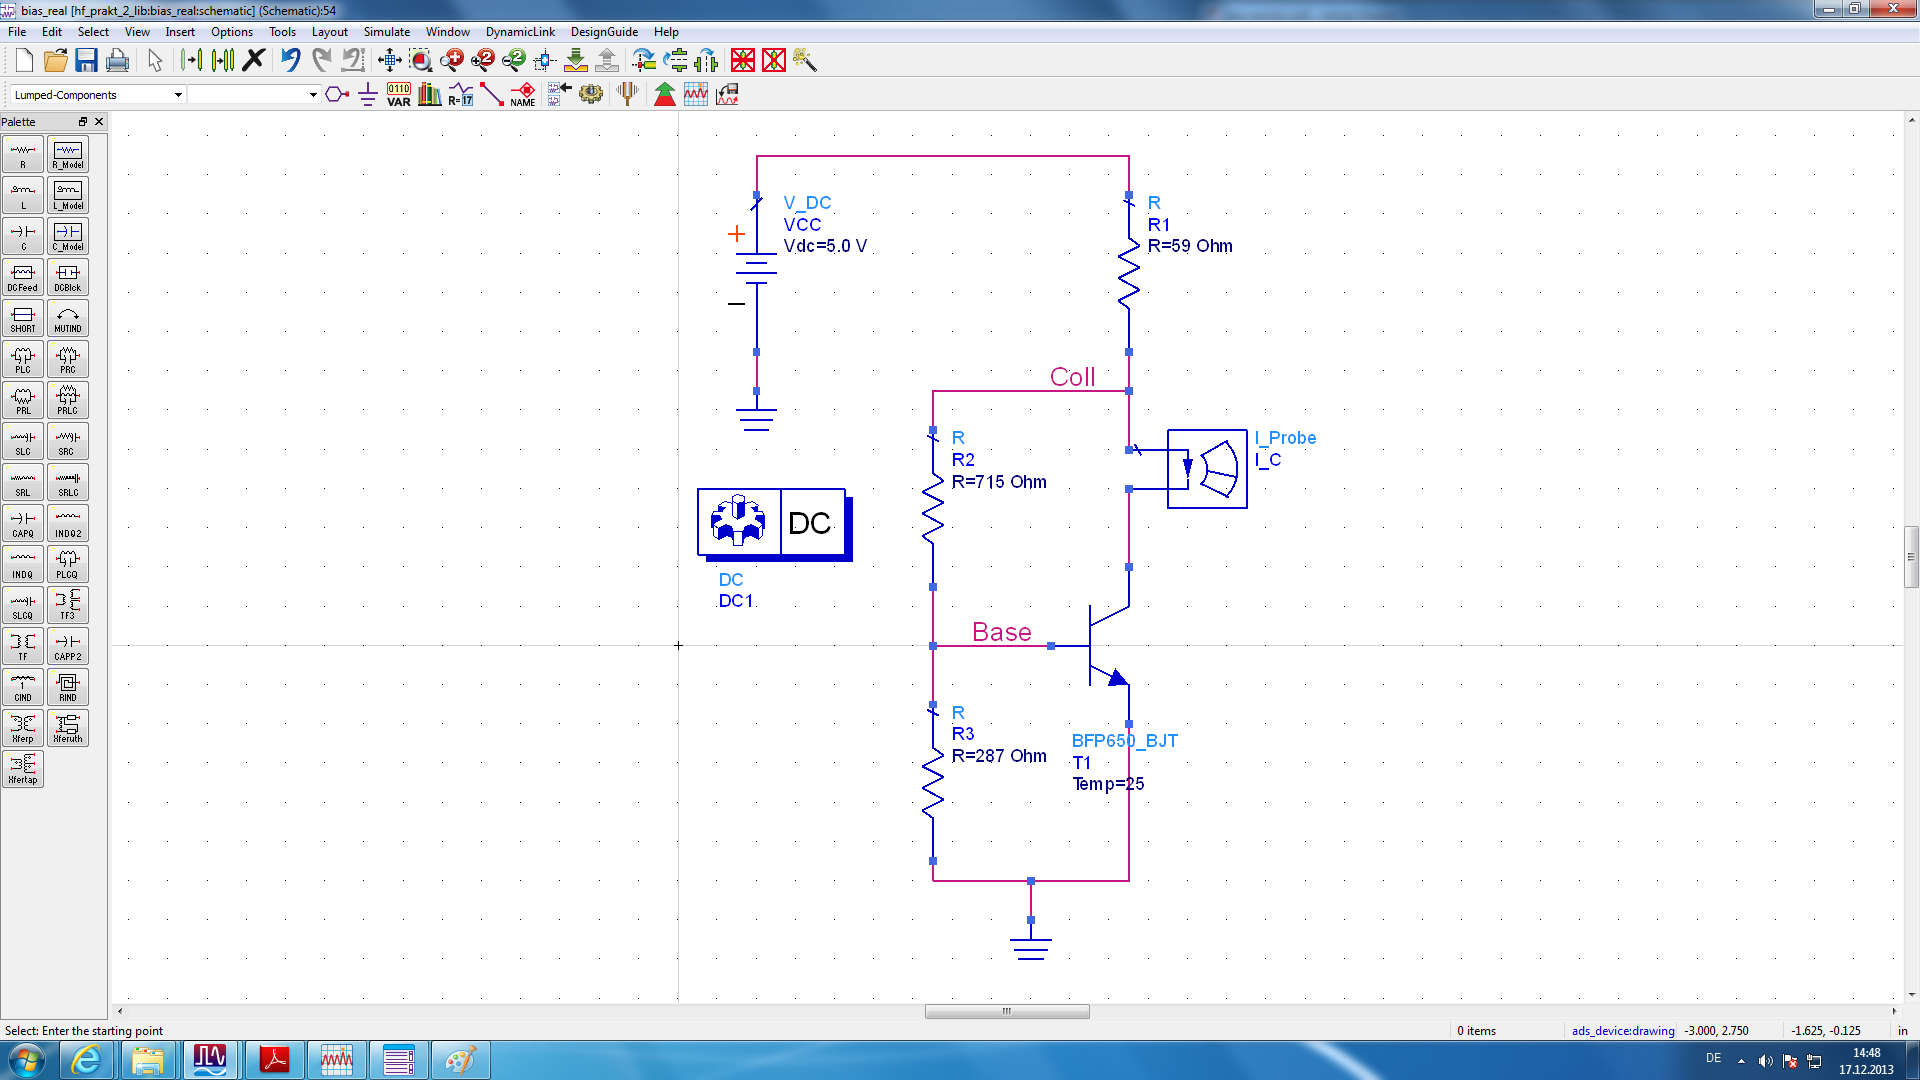Click the R=287 Ohm parameter text

click(999, 756)
